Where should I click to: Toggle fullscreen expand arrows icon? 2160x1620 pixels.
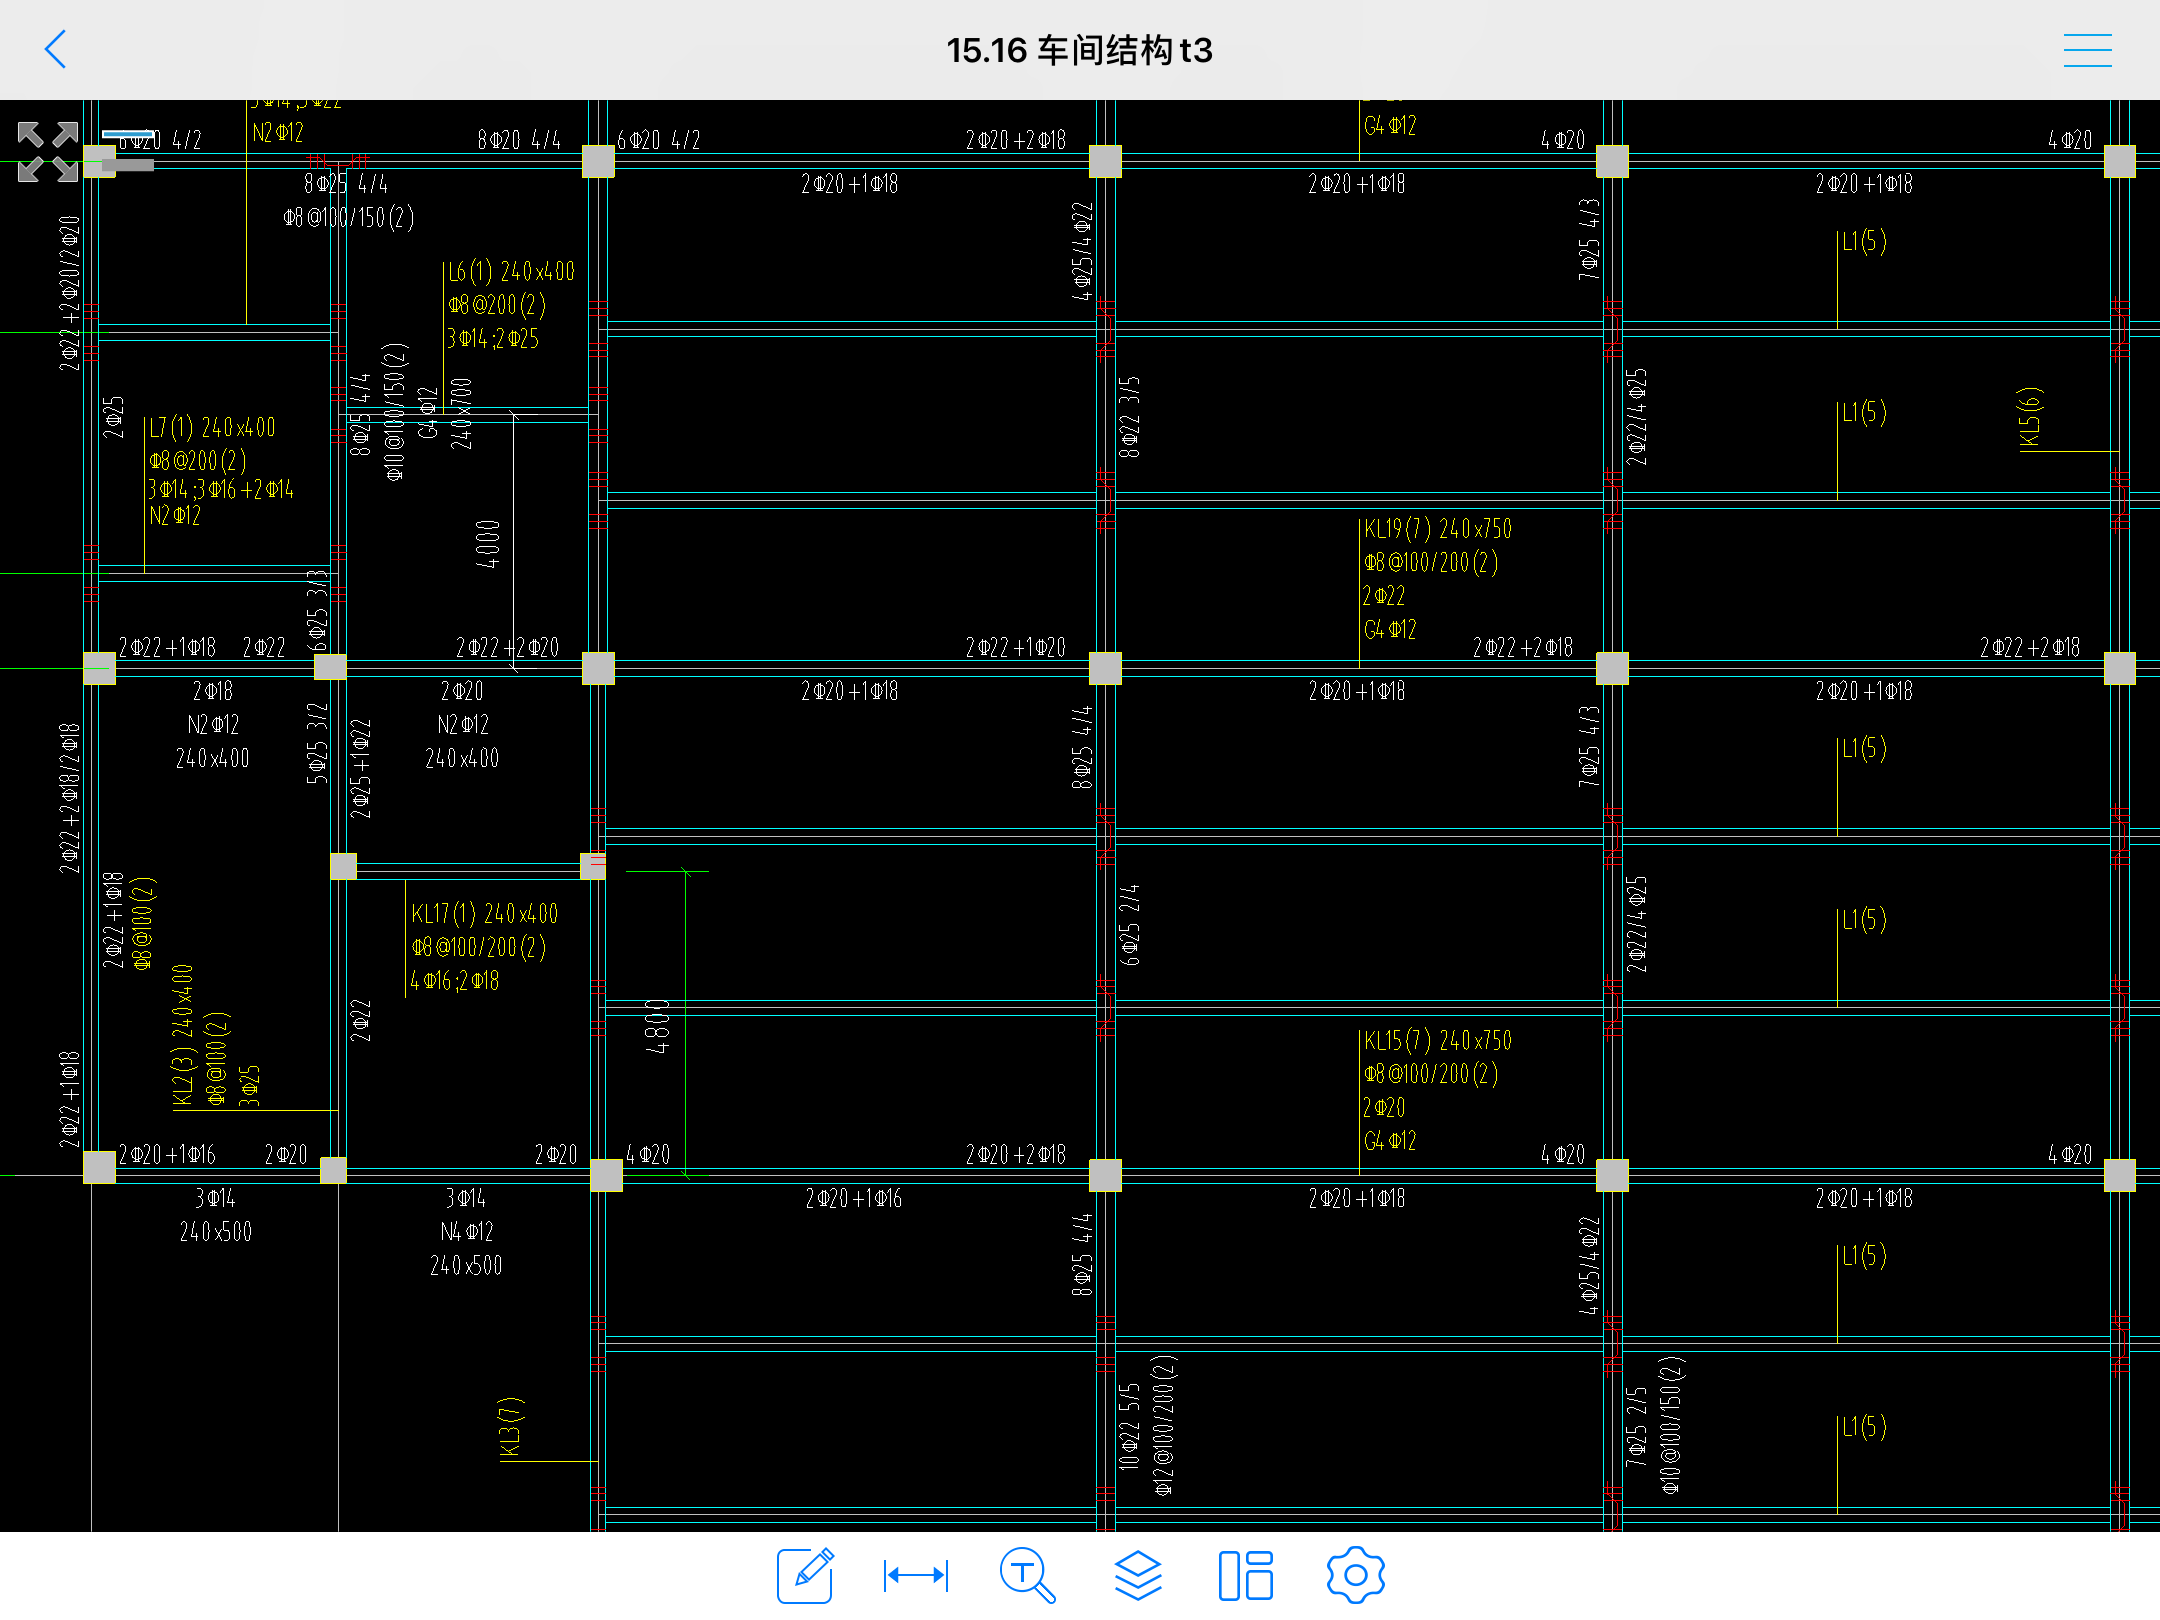[48, 151]
